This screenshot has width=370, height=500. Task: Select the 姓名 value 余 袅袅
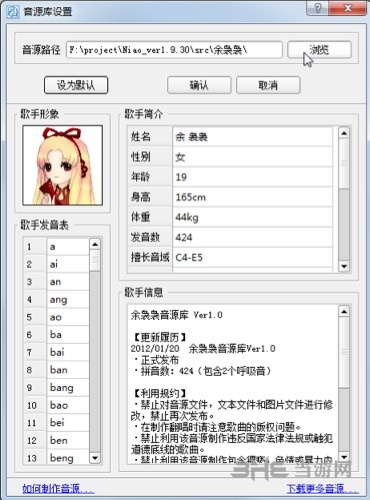tap(253, 137)
